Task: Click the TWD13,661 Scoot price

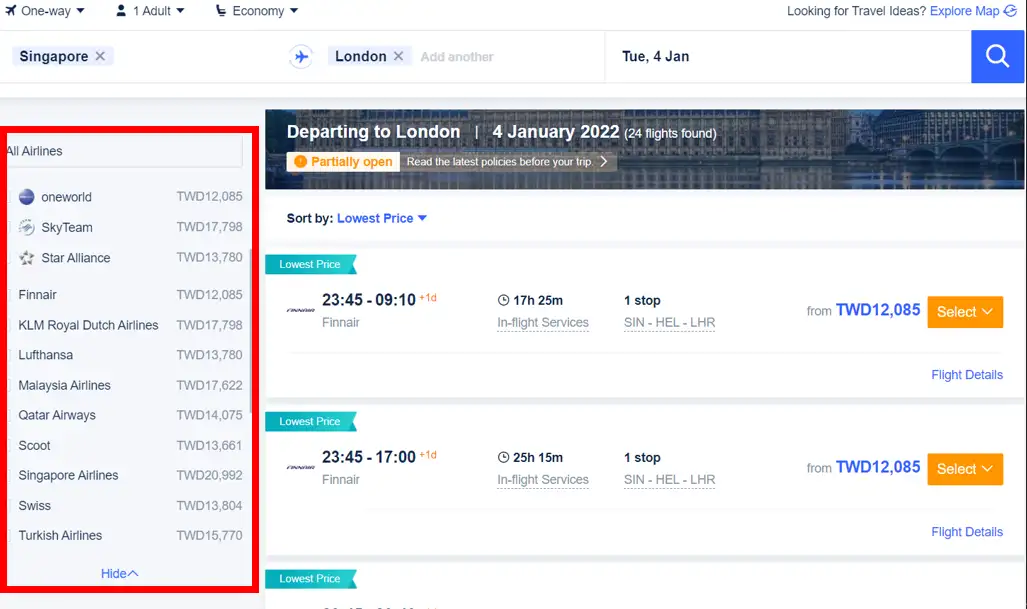Action: pos(210,445)
